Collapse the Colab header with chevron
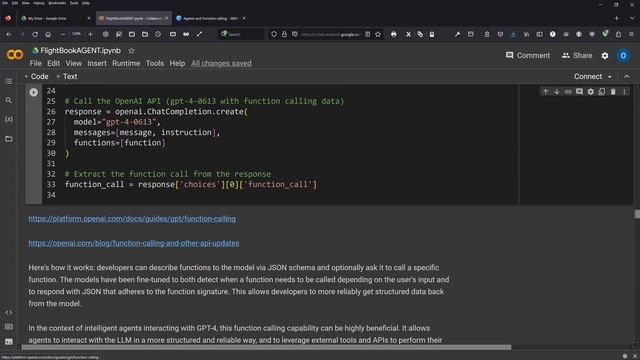Screen dimensions: 640x360 point(627,76)
